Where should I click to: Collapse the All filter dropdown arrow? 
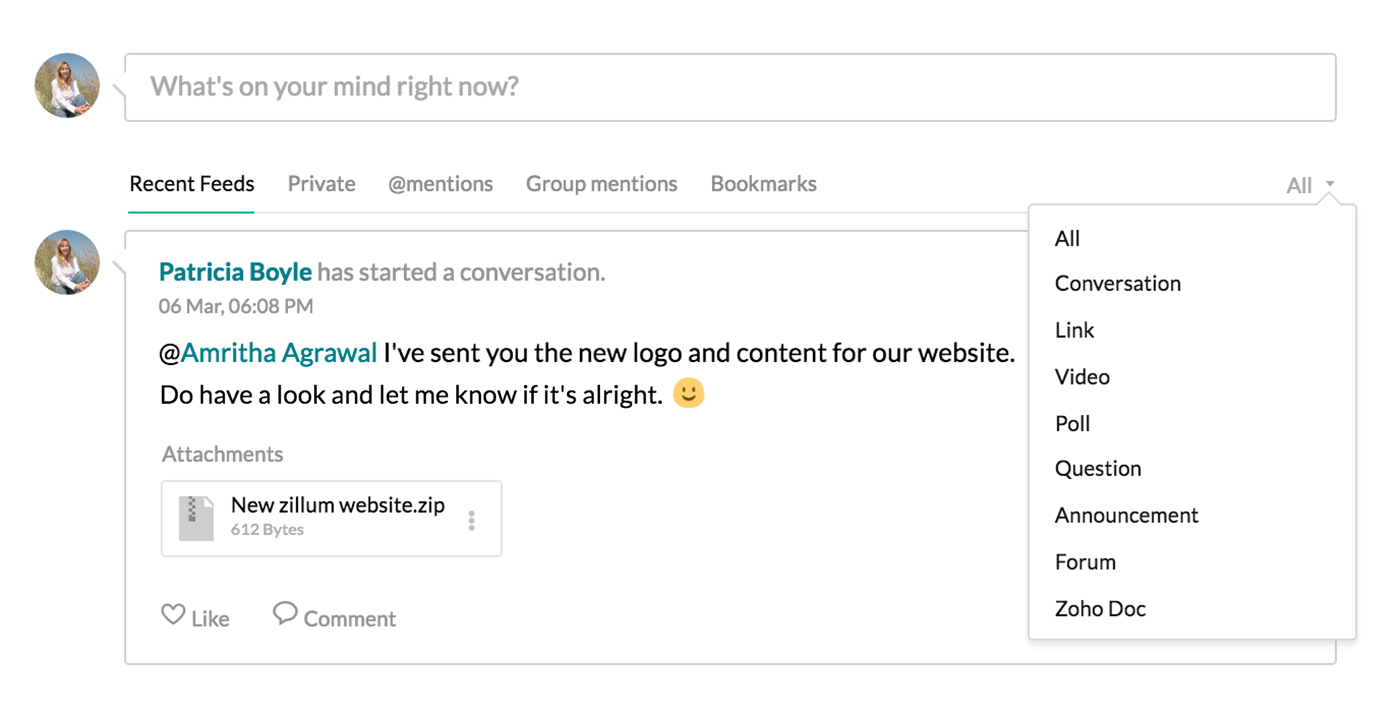tap(1330, 184)
